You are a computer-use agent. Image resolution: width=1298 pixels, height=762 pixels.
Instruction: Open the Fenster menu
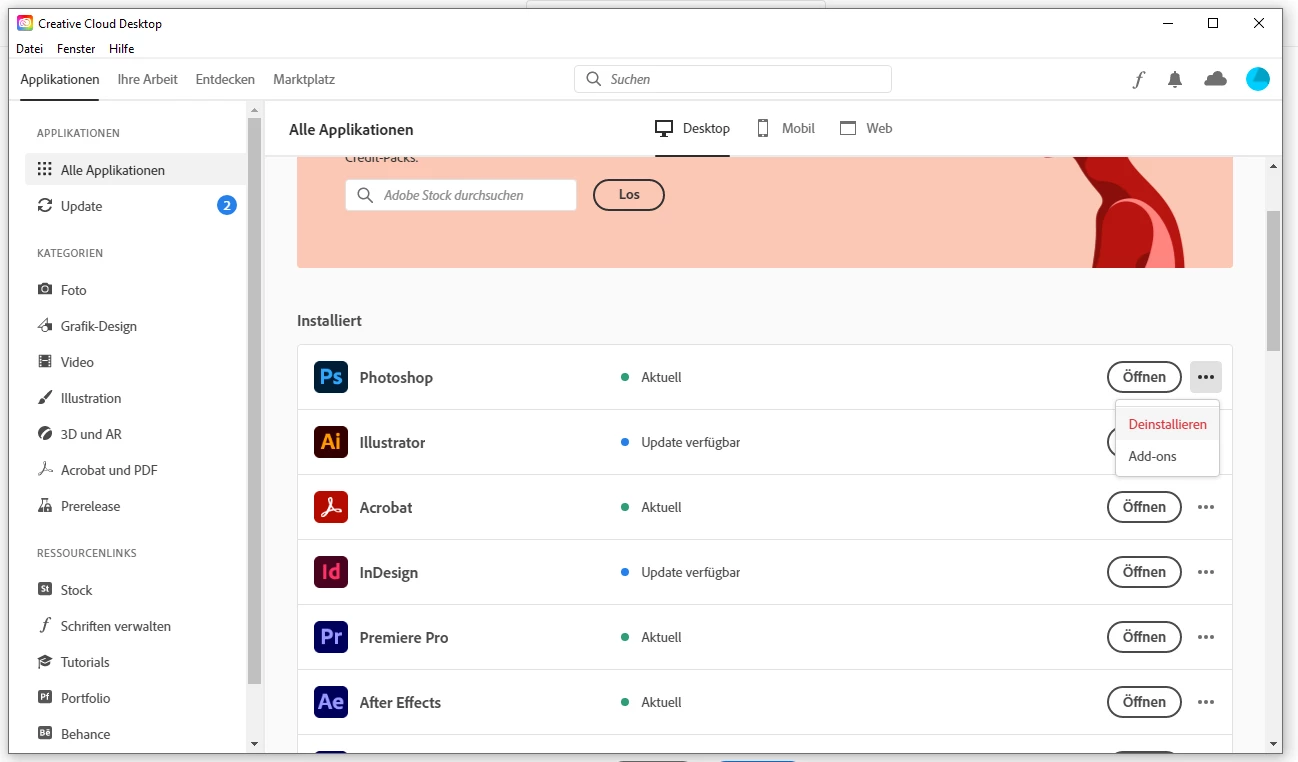[76, 49]
